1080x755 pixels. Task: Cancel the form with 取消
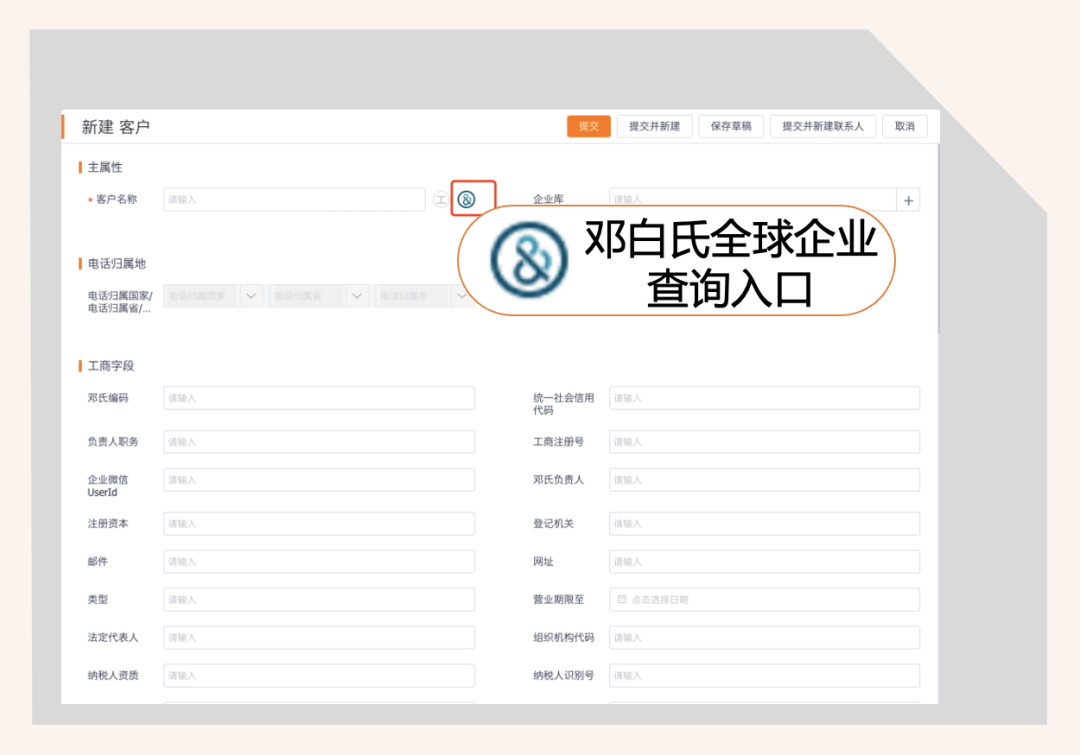coord(904,126)
